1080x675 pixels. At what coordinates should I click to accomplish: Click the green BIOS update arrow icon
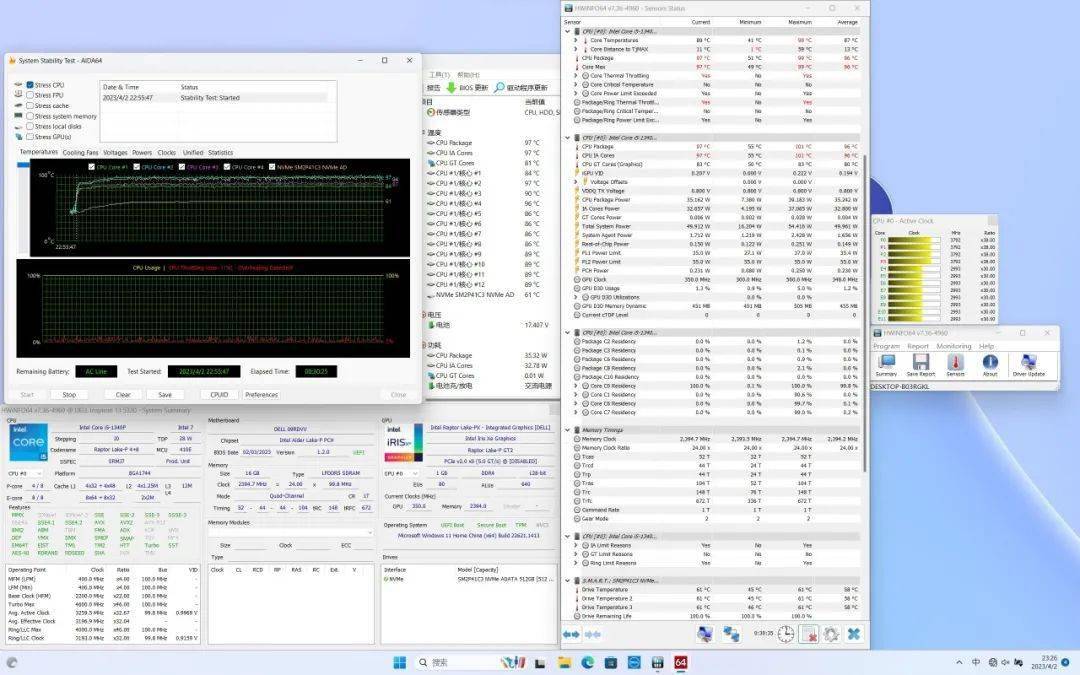pos(450,87)
